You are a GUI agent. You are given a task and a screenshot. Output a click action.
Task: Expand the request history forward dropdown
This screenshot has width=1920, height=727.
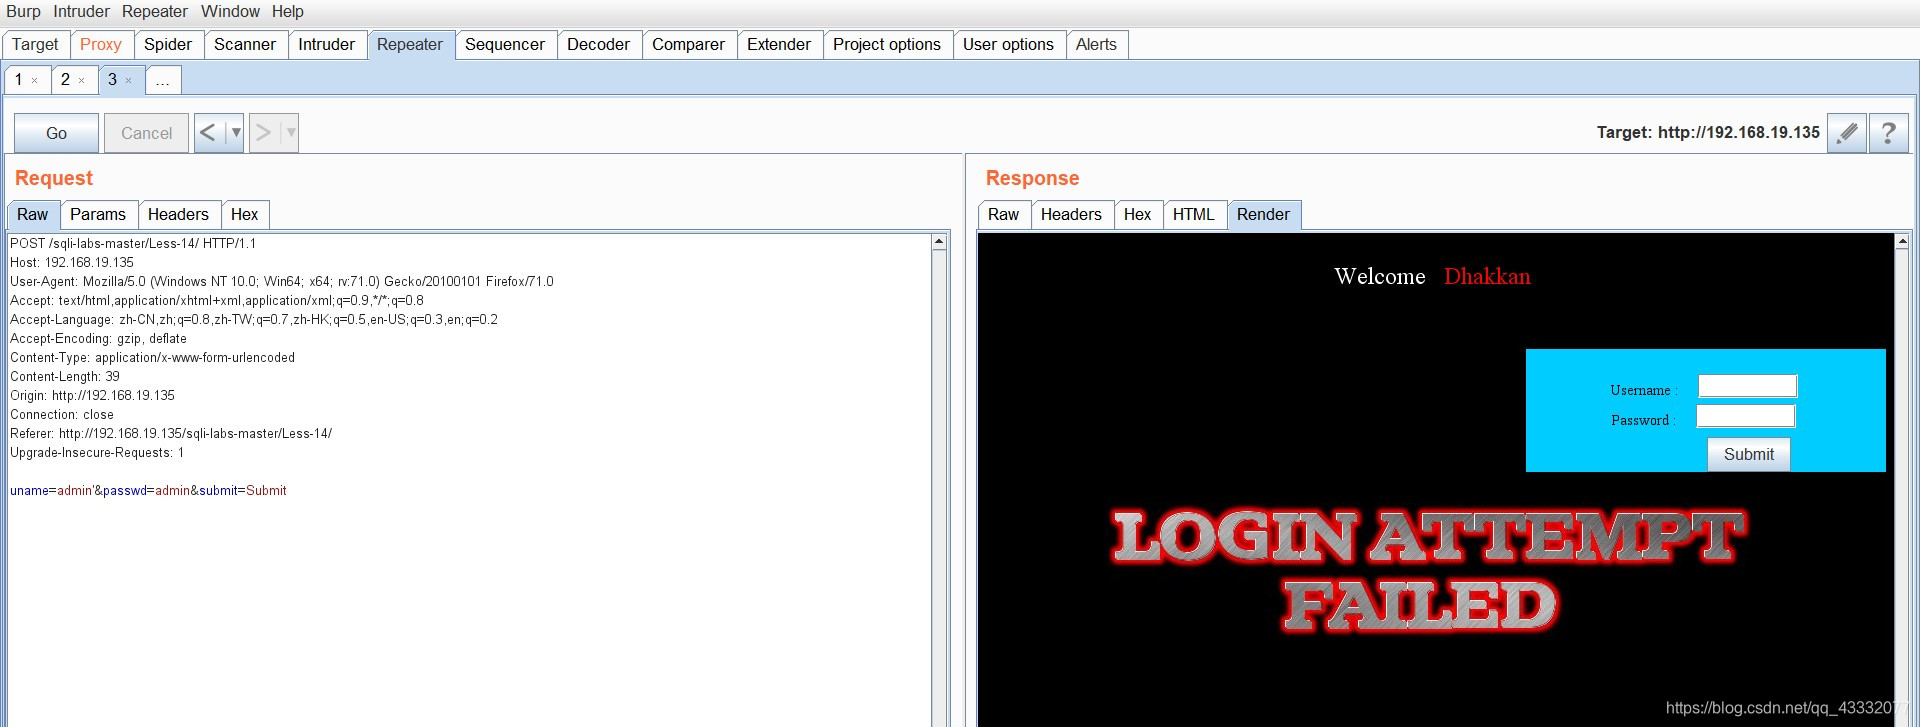coord(291,132)
